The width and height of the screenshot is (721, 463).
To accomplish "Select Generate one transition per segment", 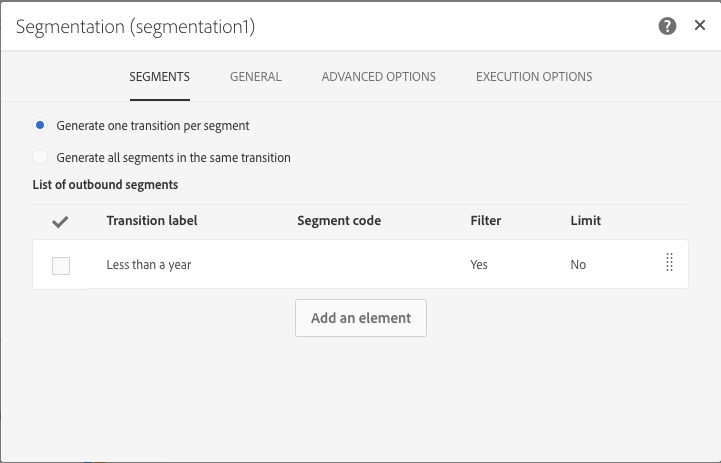I will [40, 126].
